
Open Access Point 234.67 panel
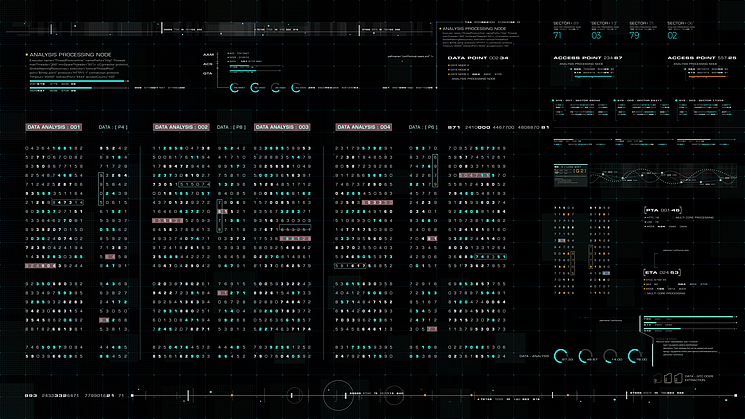pos(589,58)
